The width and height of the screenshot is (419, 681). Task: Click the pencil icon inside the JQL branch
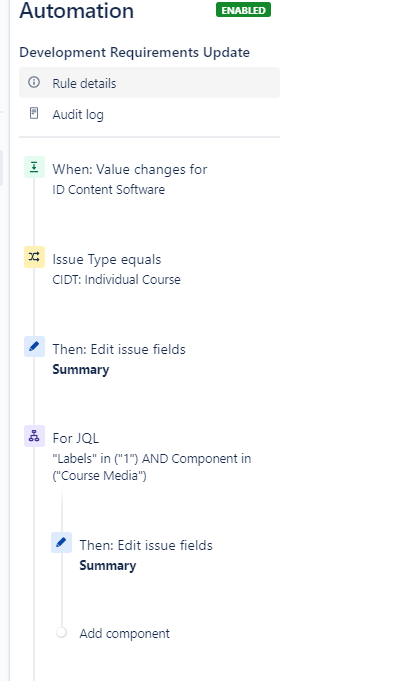click(61, 542)
